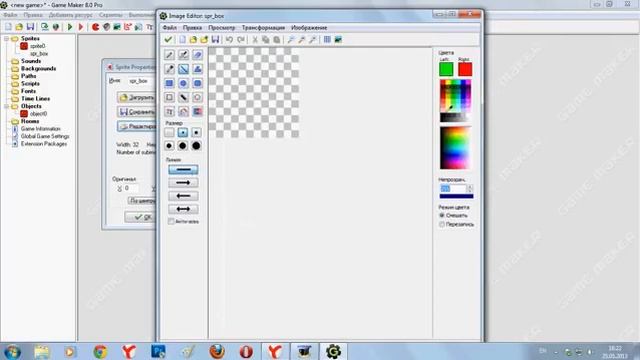Click the Create Sprite Pac-Man icon
The height and width of the screenshot is (360, 640).
(95, 27)
